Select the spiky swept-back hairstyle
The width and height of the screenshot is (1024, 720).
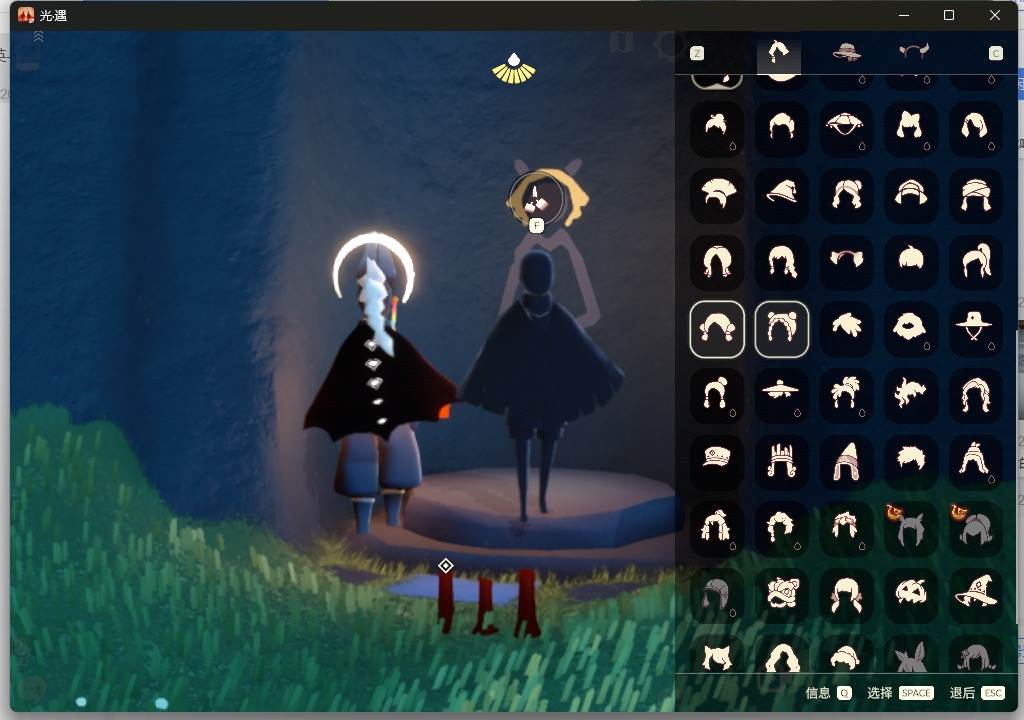tap(845, 328)
